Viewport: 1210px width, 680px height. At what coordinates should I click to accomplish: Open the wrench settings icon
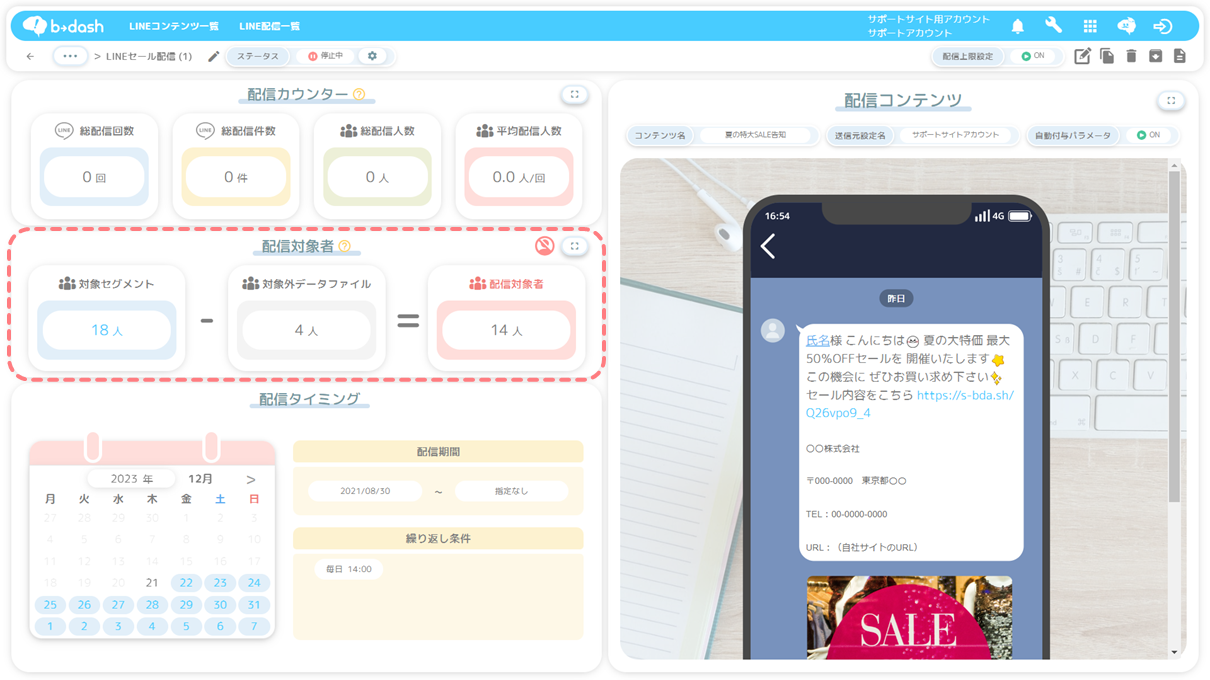(x=1053, y=26)
